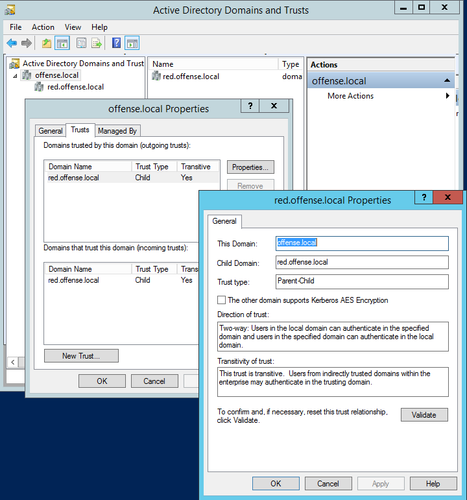Click the Forward arrow toolbar icon

coord(26,43)
